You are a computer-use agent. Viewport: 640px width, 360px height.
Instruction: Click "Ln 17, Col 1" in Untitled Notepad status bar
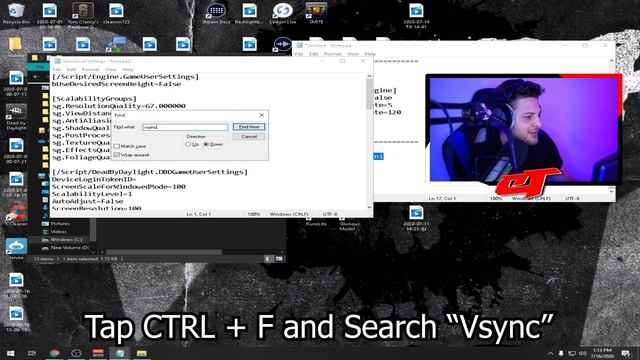(x=442, y=198)
